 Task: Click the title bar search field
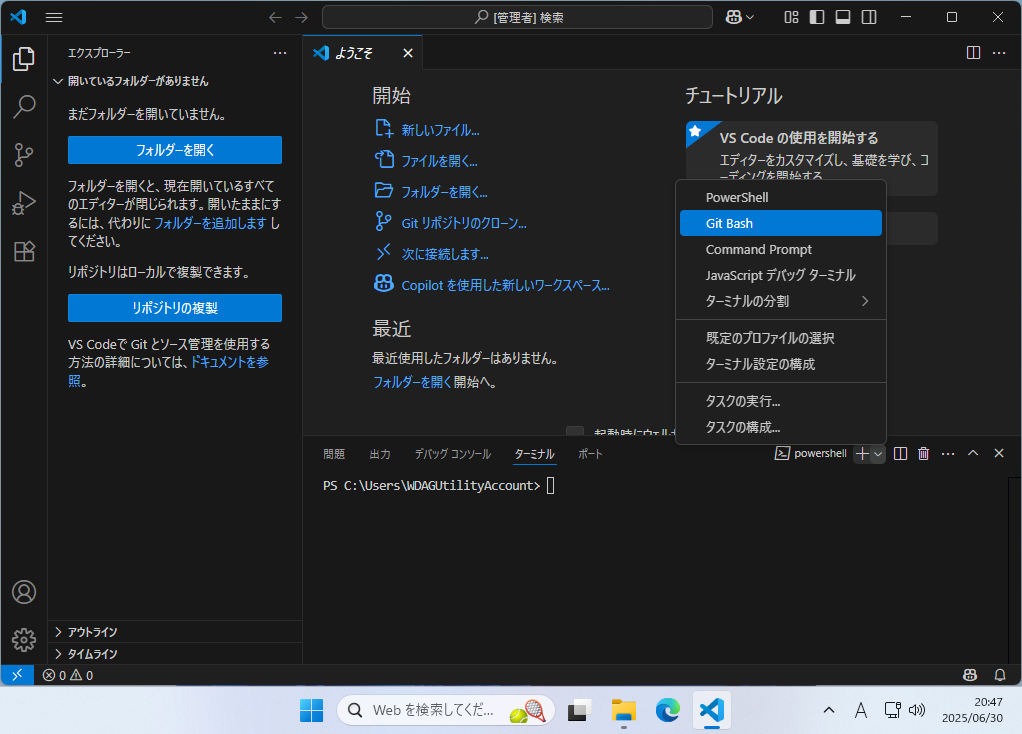(x=517, y=18)
